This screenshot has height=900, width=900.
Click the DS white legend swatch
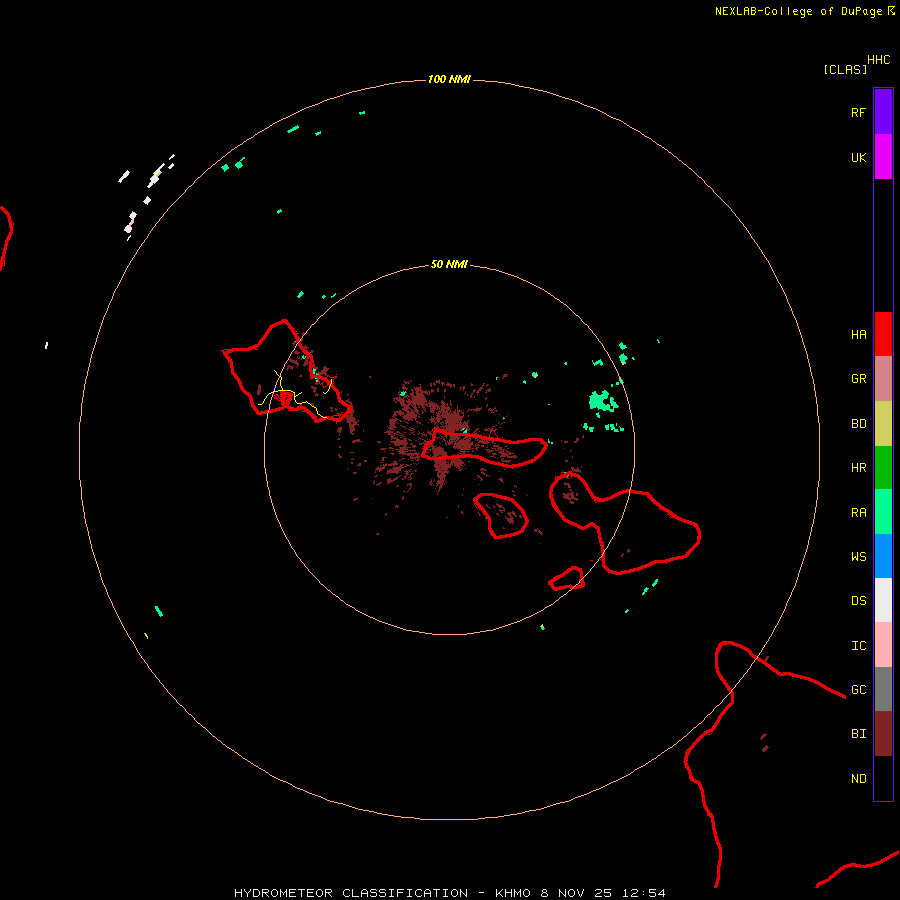point(883,600)
